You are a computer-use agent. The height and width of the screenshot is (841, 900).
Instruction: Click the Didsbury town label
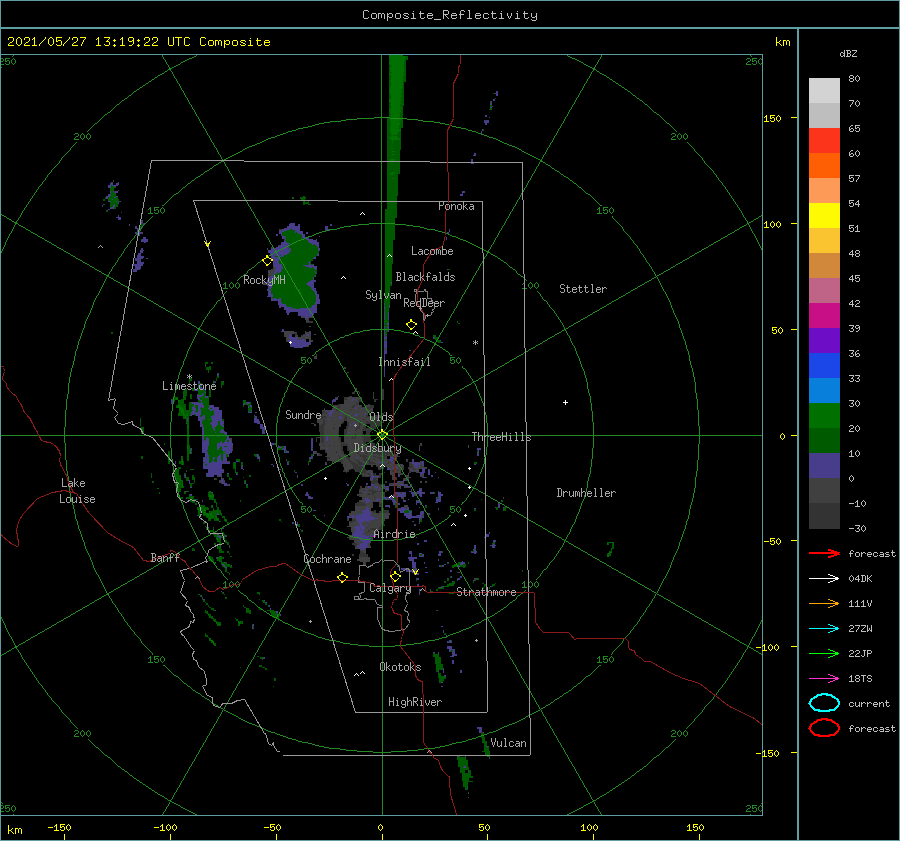(x=378, y=448)
